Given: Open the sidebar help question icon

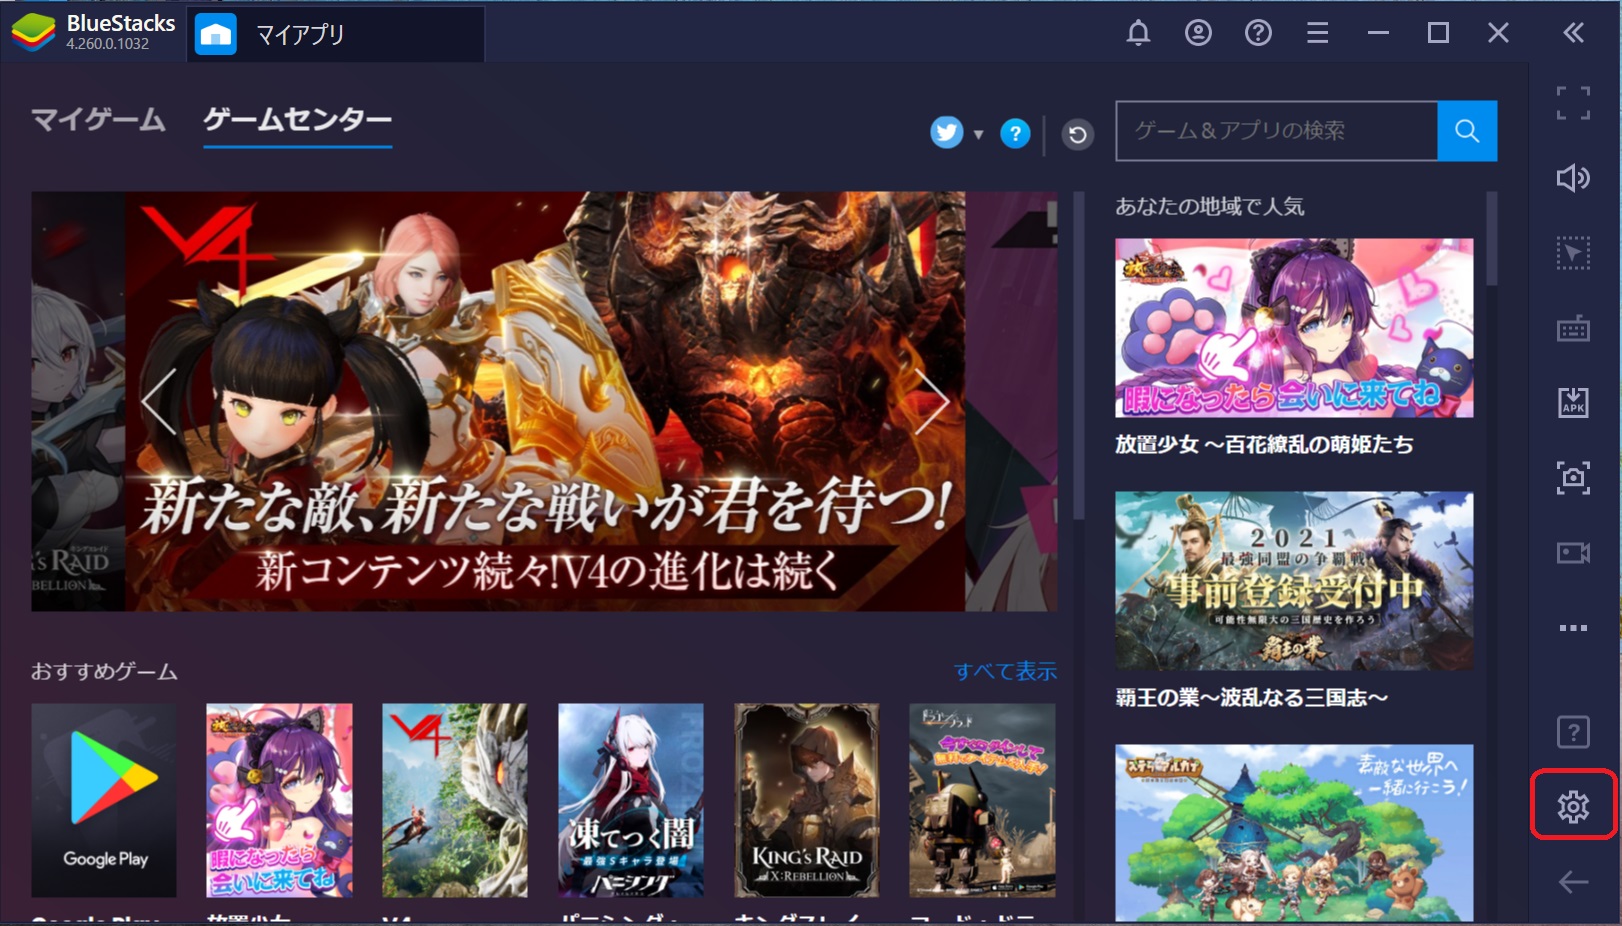Looking at the screenshot, I should tap(1573, 732).
